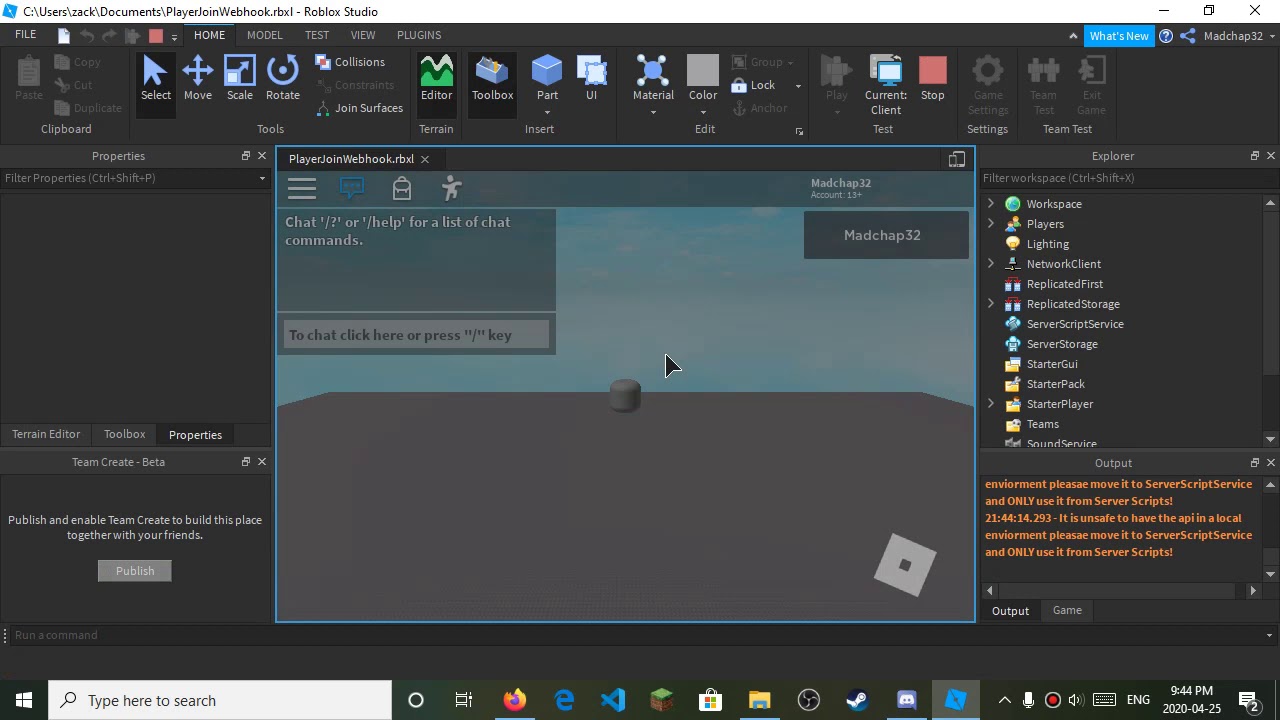Toggle Collisions option
The image size is (1280, 720).
point(350,62)
